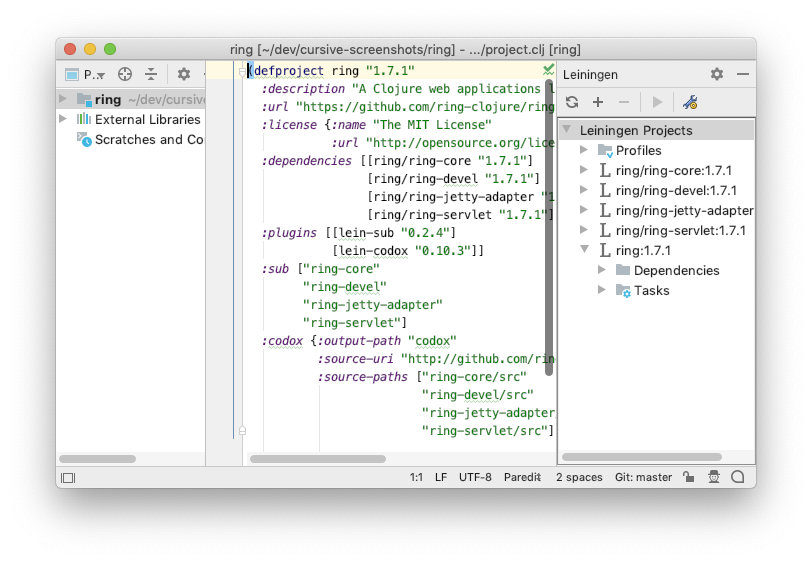Viewport: 812px width, 562px height.
Task: Click the remove project minus icon
Action: tap(624, 103)
